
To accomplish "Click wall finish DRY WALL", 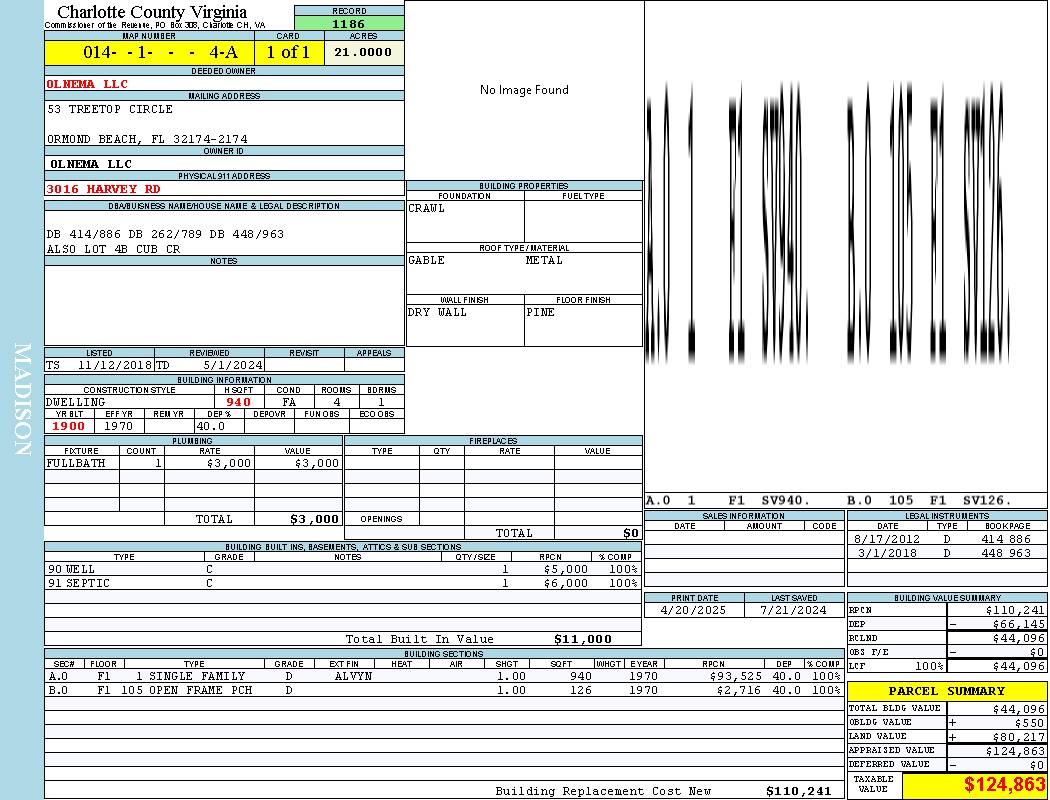I will [x=437, y=313].
